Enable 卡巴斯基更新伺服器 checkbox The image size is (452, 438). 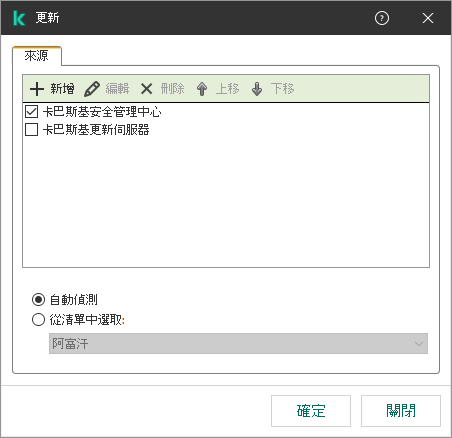[x=31, y=129]
